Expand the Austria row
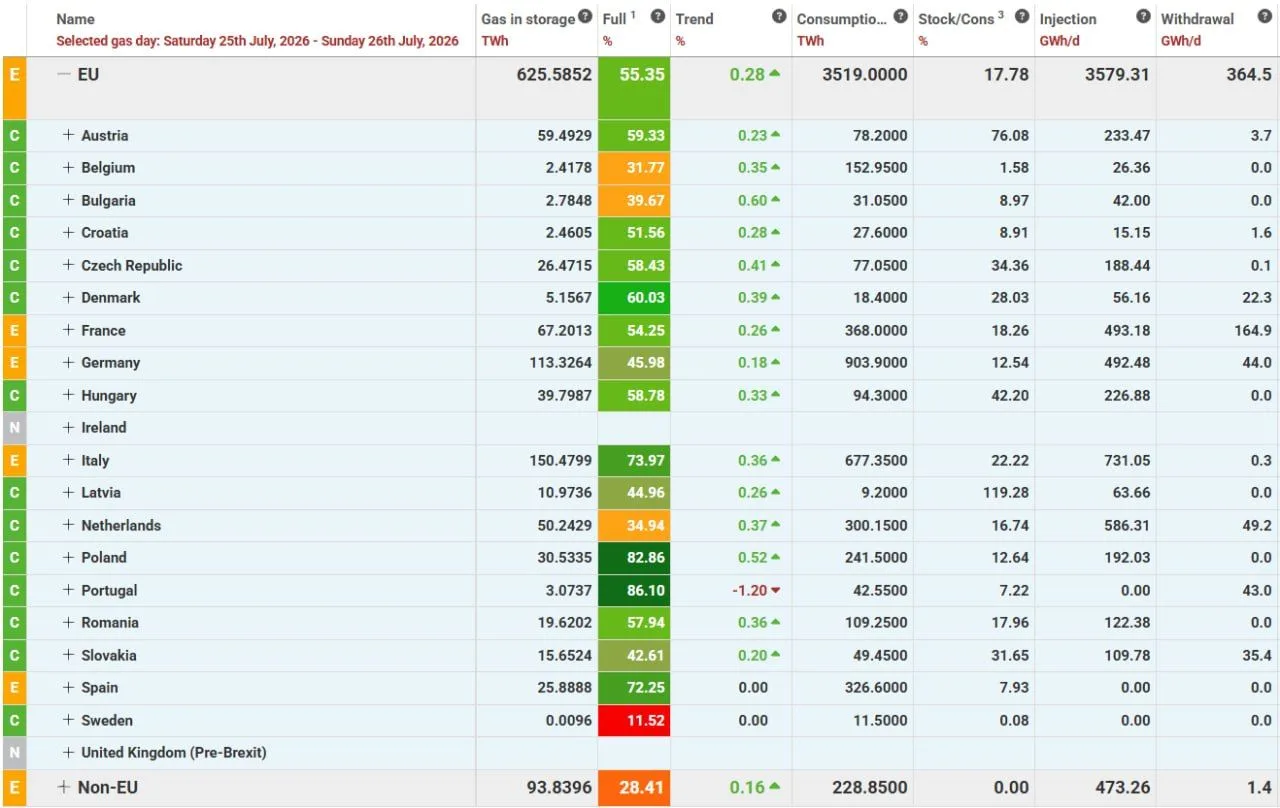 [x=69, y=135]
